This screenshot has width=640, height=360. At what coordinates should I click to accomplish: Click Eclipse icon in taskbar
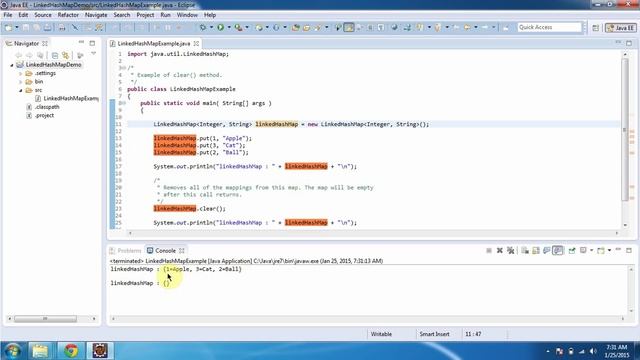(x=100, y=351)
